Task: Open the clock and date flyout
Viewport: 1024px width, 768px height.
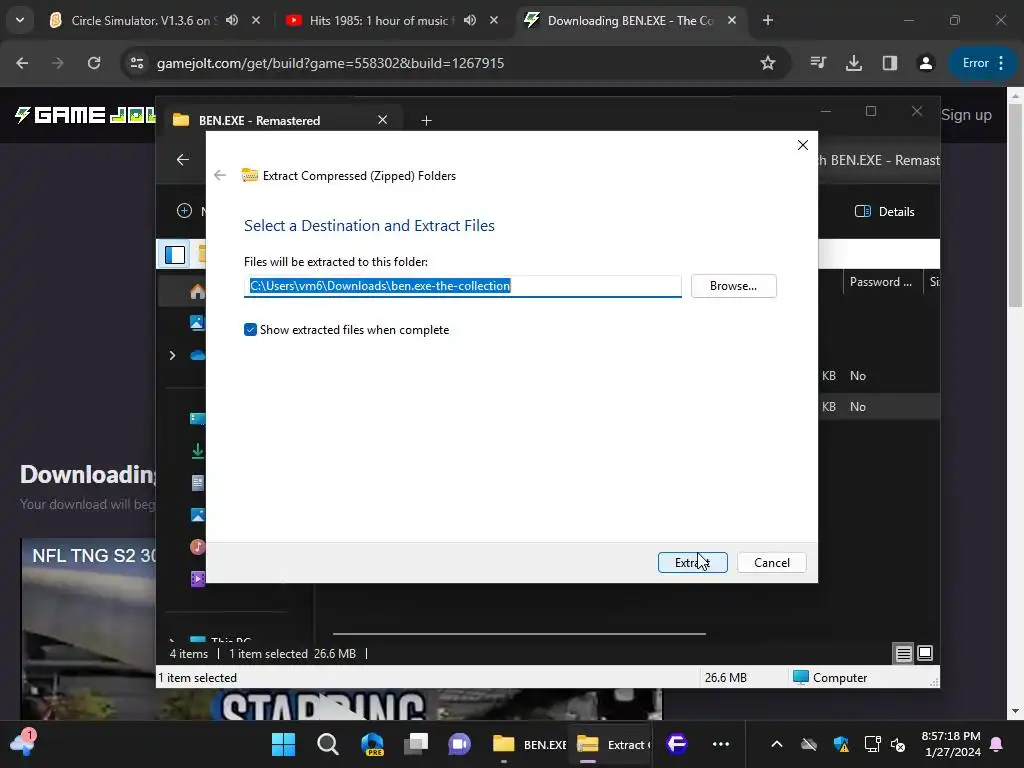Action: point(951,744)
